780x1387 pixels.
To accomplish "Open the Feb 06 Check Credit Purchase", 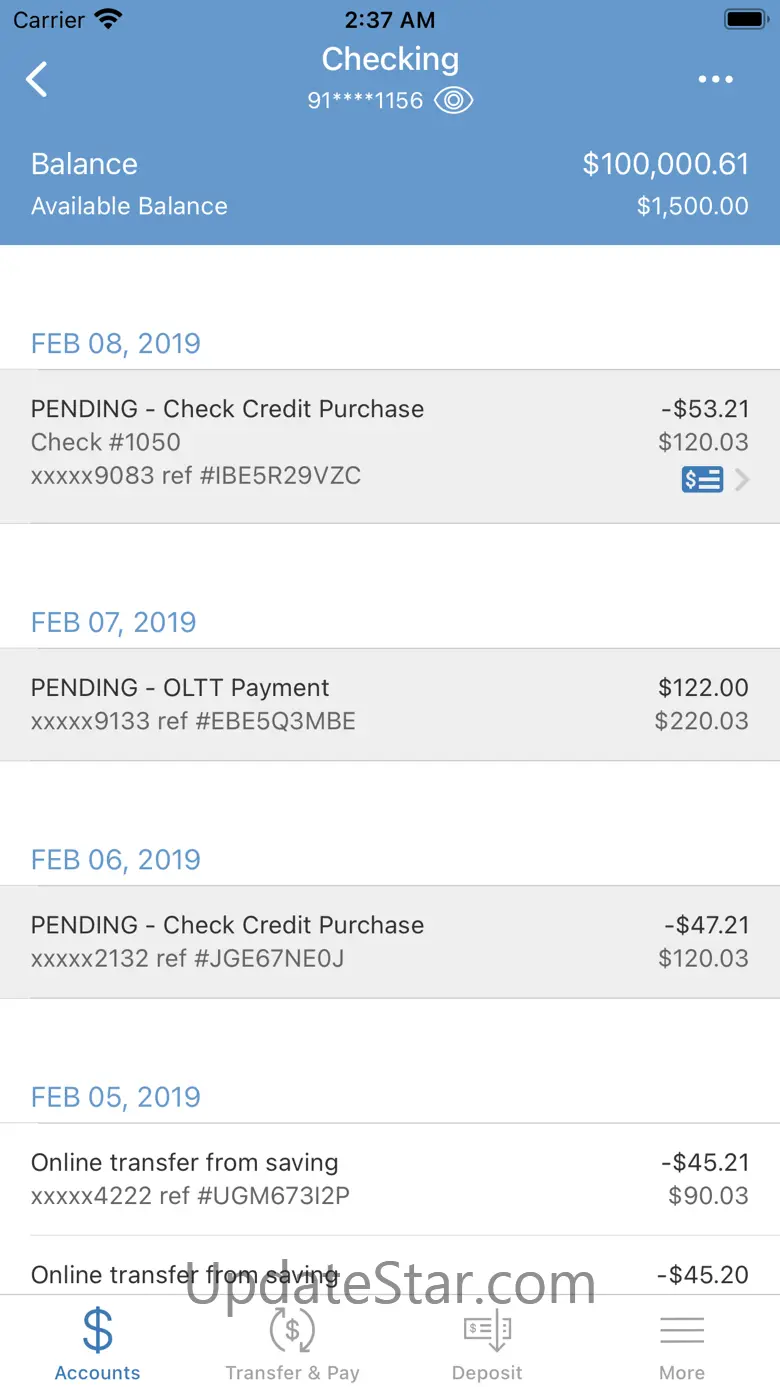I will 390,941.
